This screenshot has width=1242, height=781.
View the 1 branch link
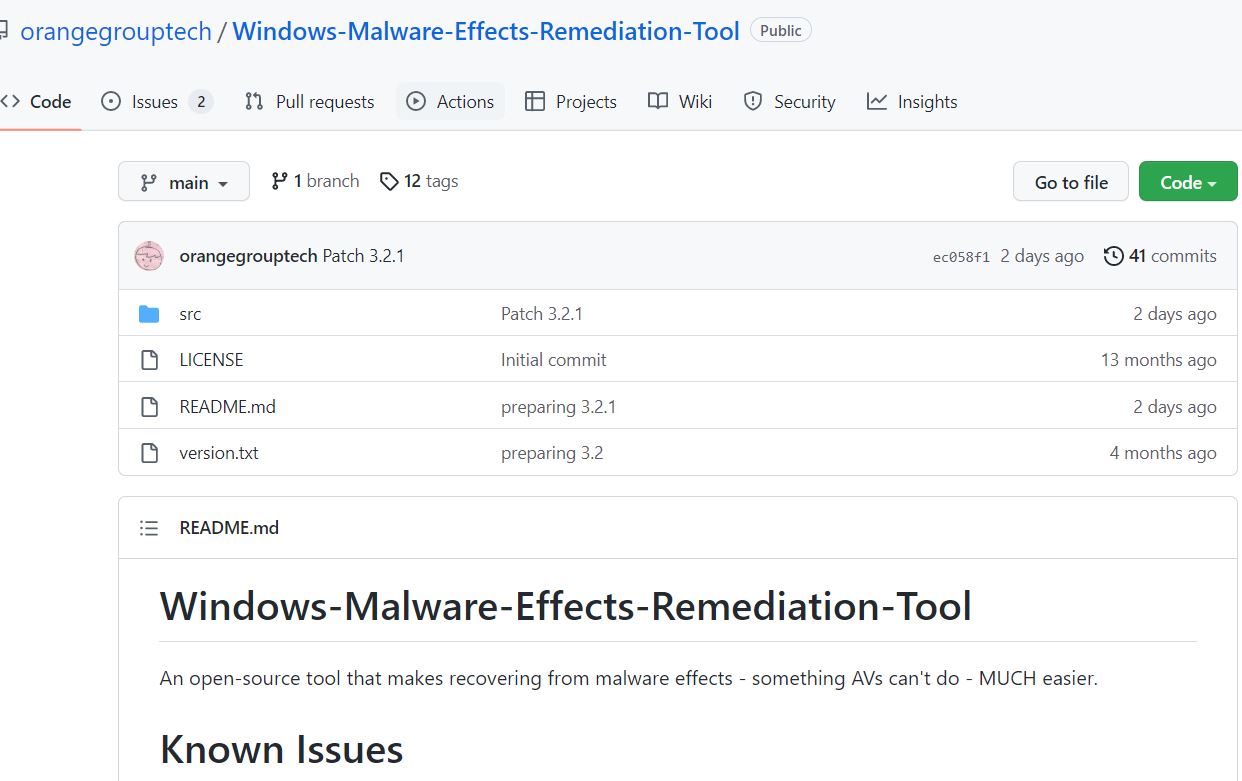(315, 181)
